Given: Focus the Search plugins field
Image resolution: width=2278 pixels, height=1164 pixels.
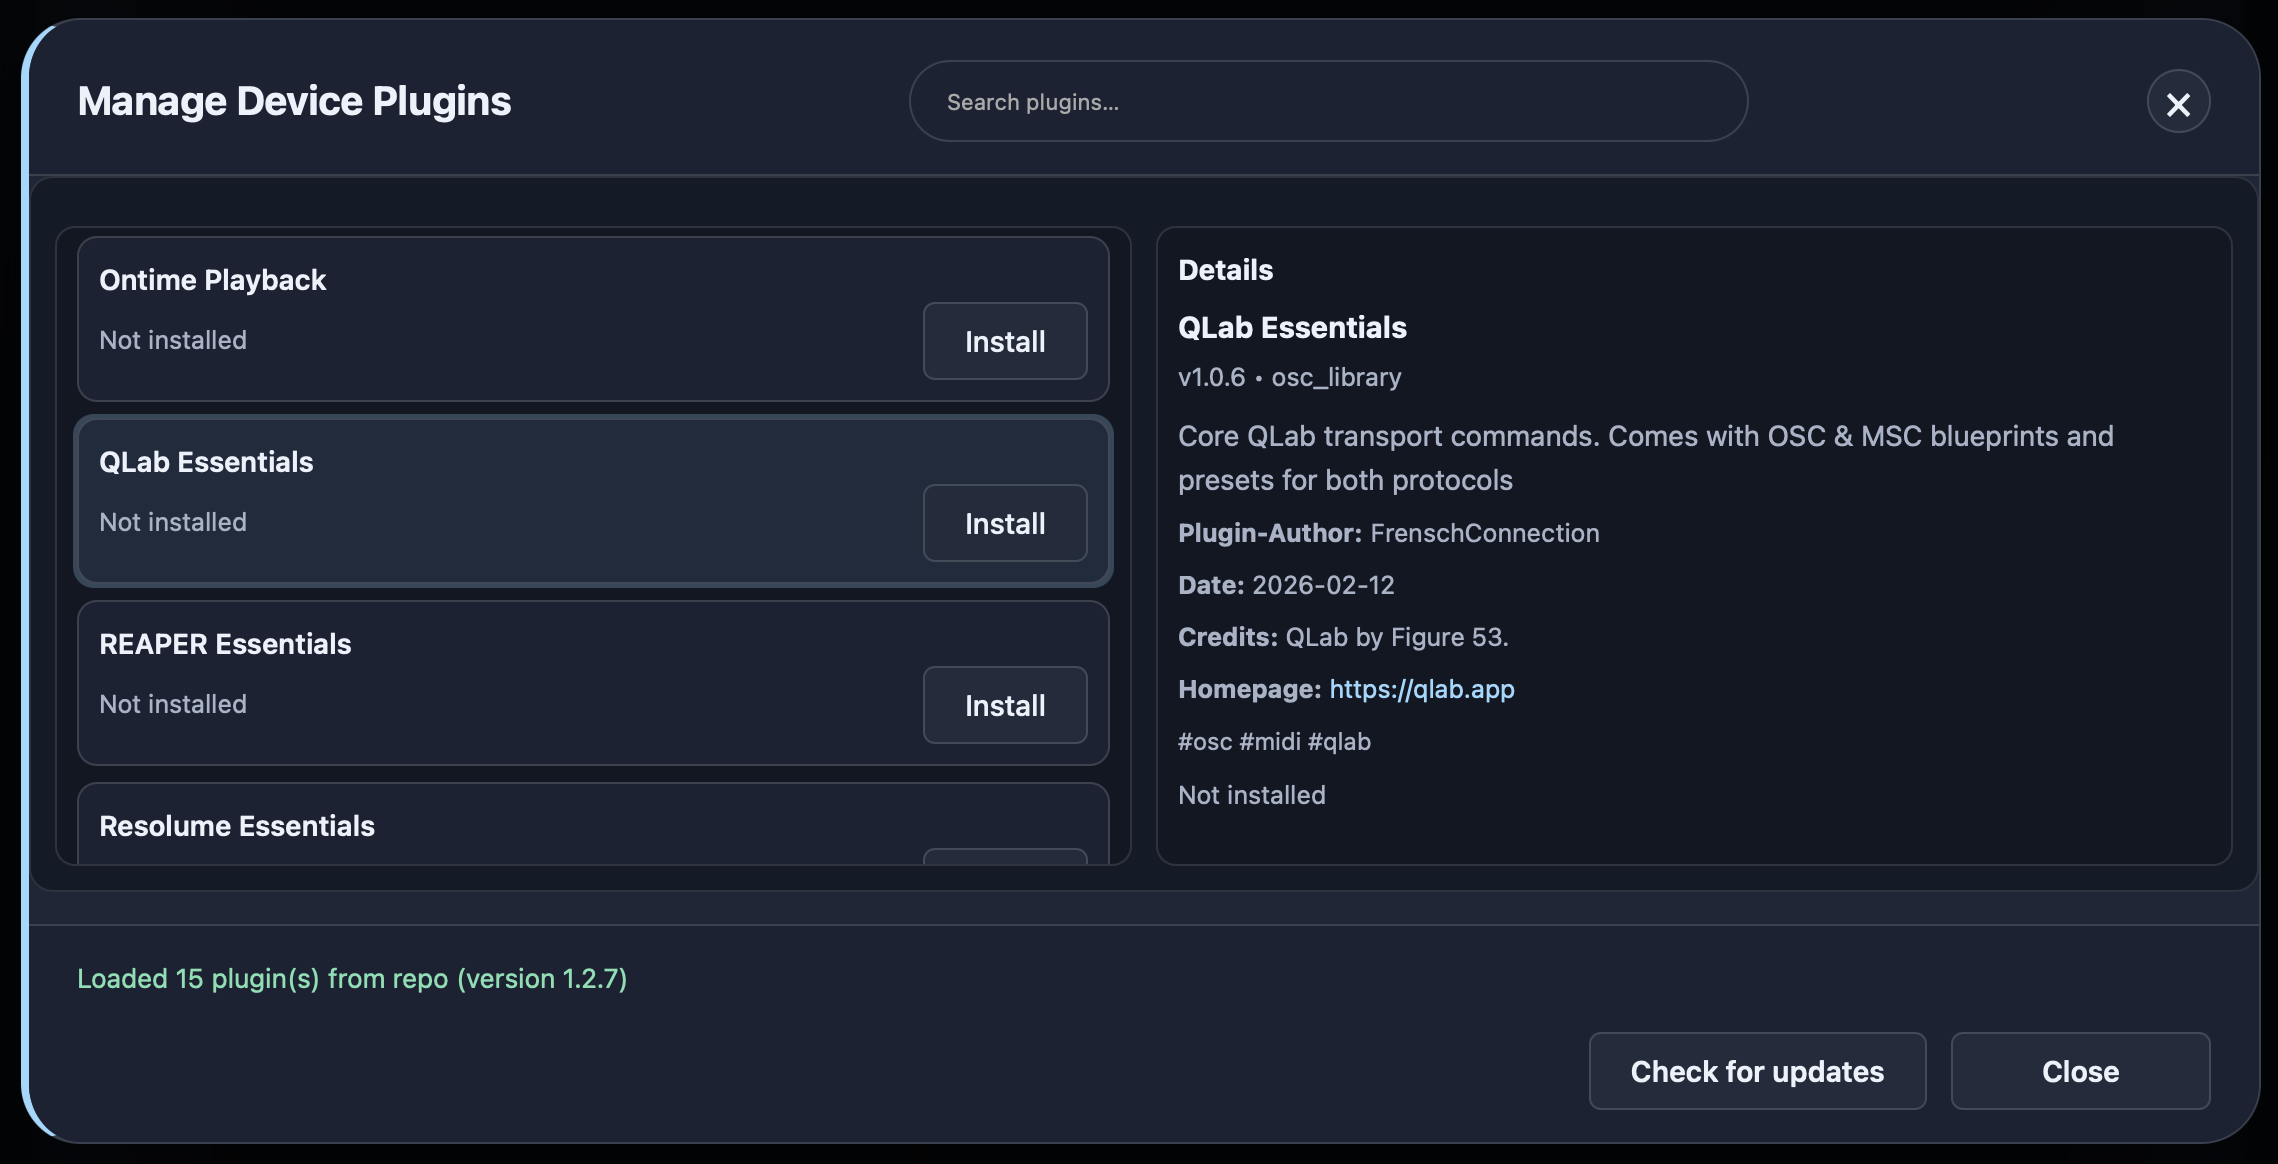Looking at the screenshot, I should point(1327,102).
